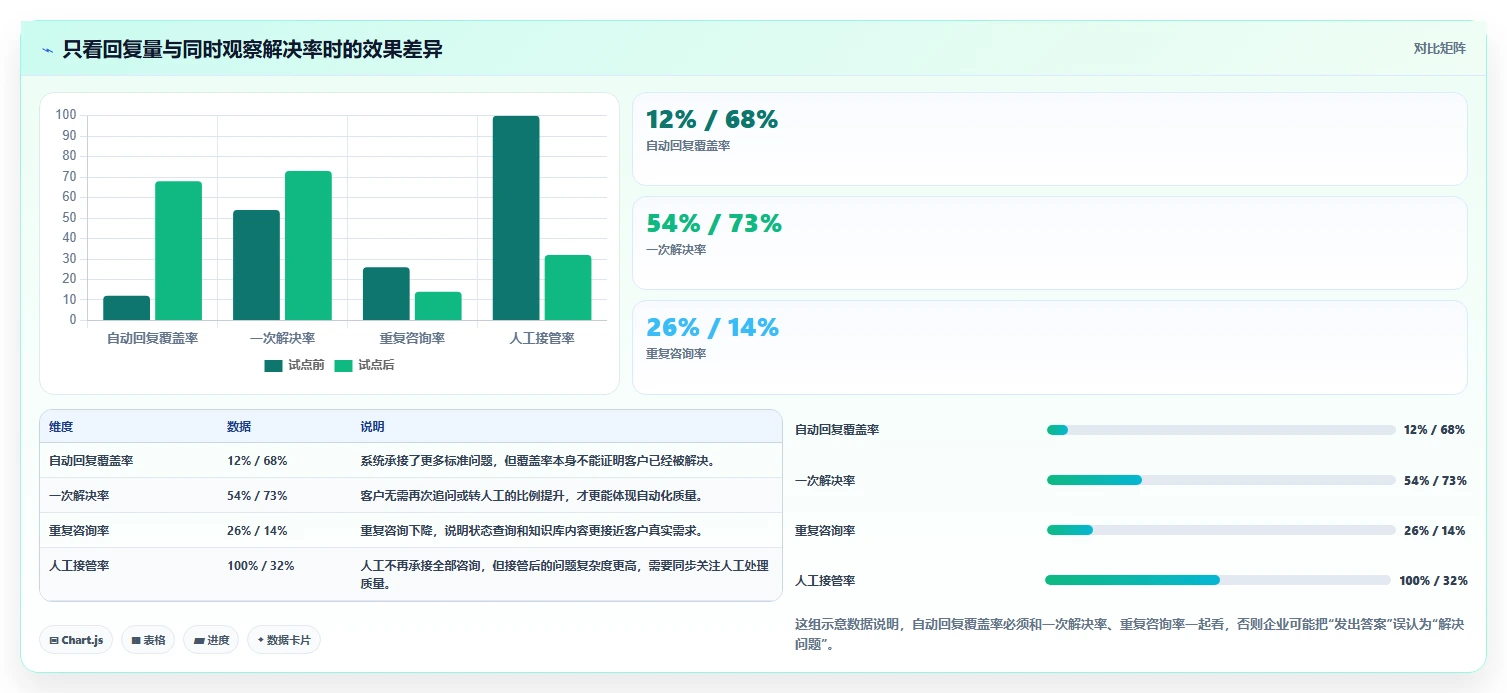Viewport: 1507px width, 693px height.
Task: Click progress row label 一次解决率
Action: point(825,481)
